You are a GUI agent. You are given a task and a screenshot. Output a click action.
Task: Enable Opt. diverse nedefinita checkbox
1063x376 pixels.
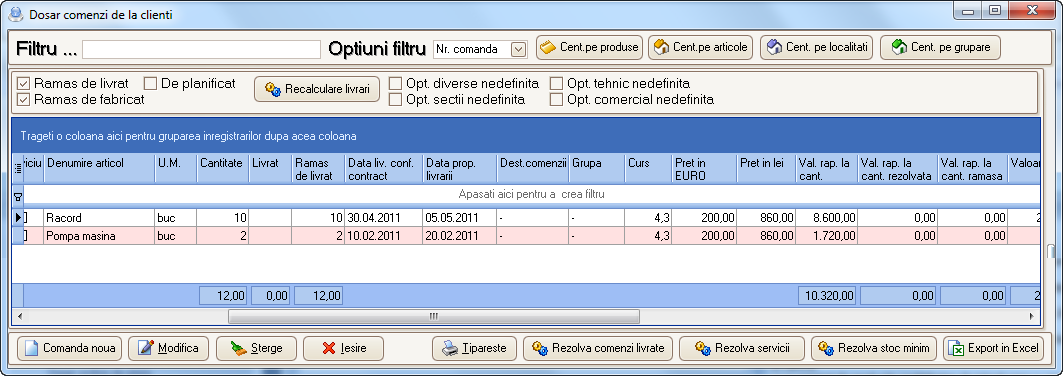[x=395, y=84]
